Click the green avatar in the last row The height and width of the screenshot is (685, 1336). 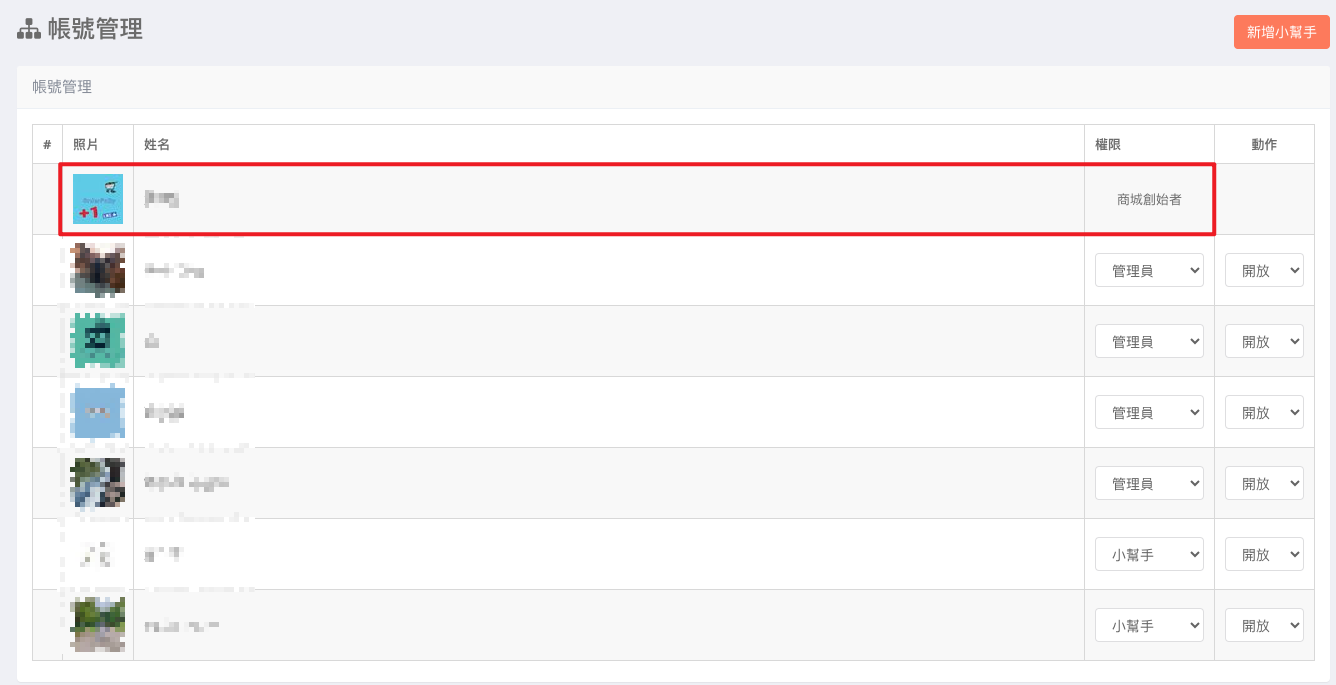point(98,625)
